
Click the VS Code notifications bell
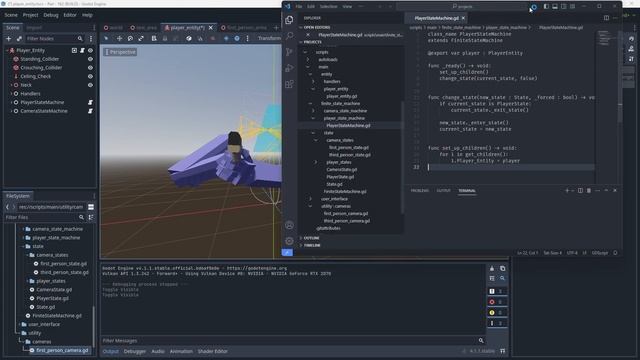coord(615,253)
